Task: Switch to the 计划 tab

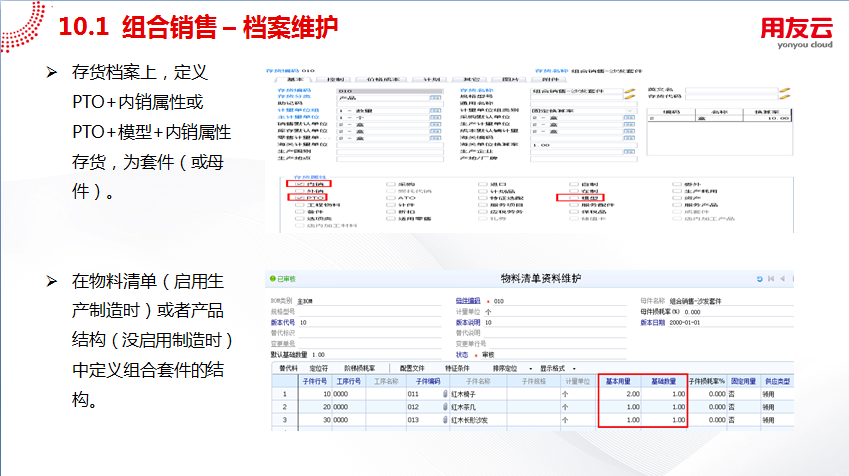Action: (x=432, y=80)
